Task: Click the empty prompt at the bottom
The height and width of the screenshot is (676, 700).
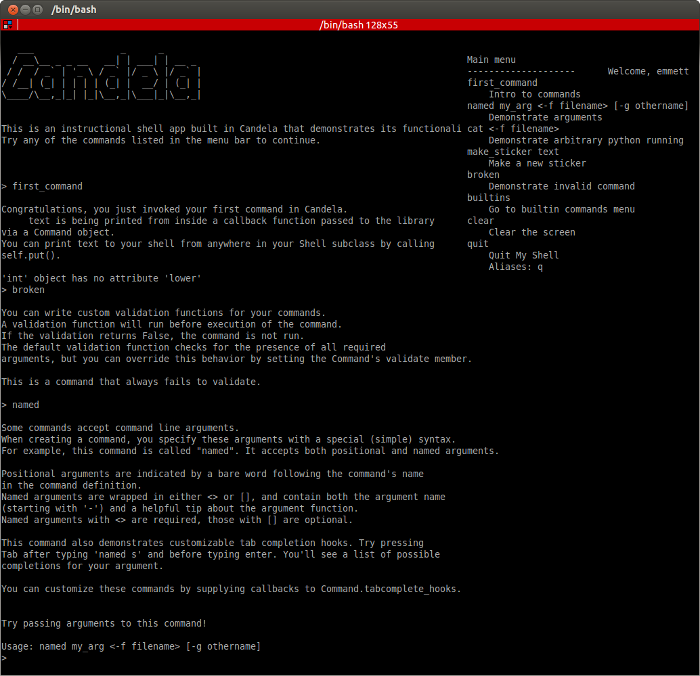Action: tap(4, 658)
